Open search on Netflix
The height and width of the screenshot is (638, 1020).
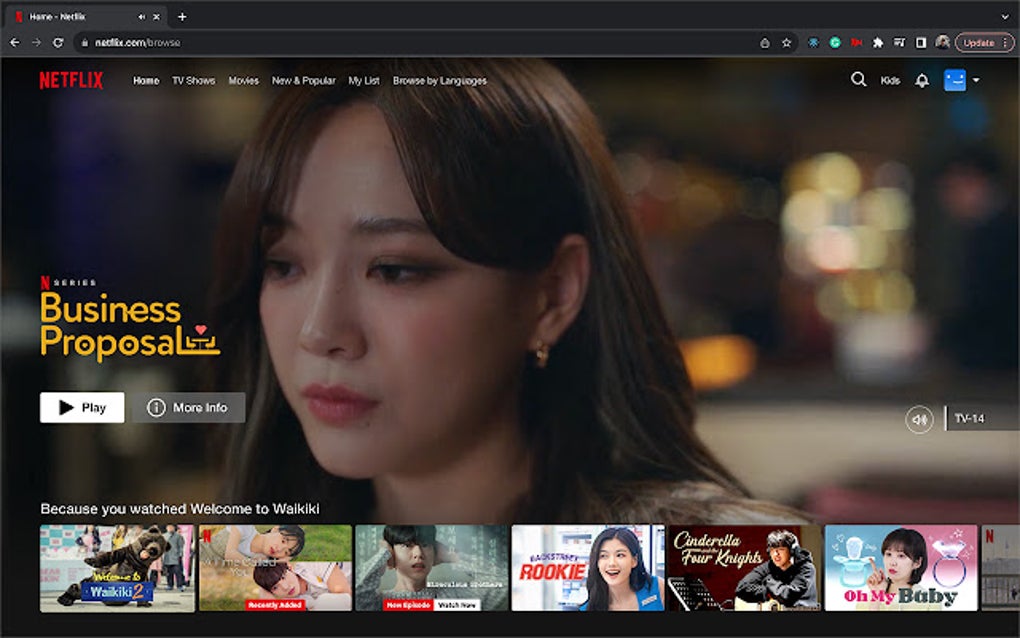pos(858,79)
